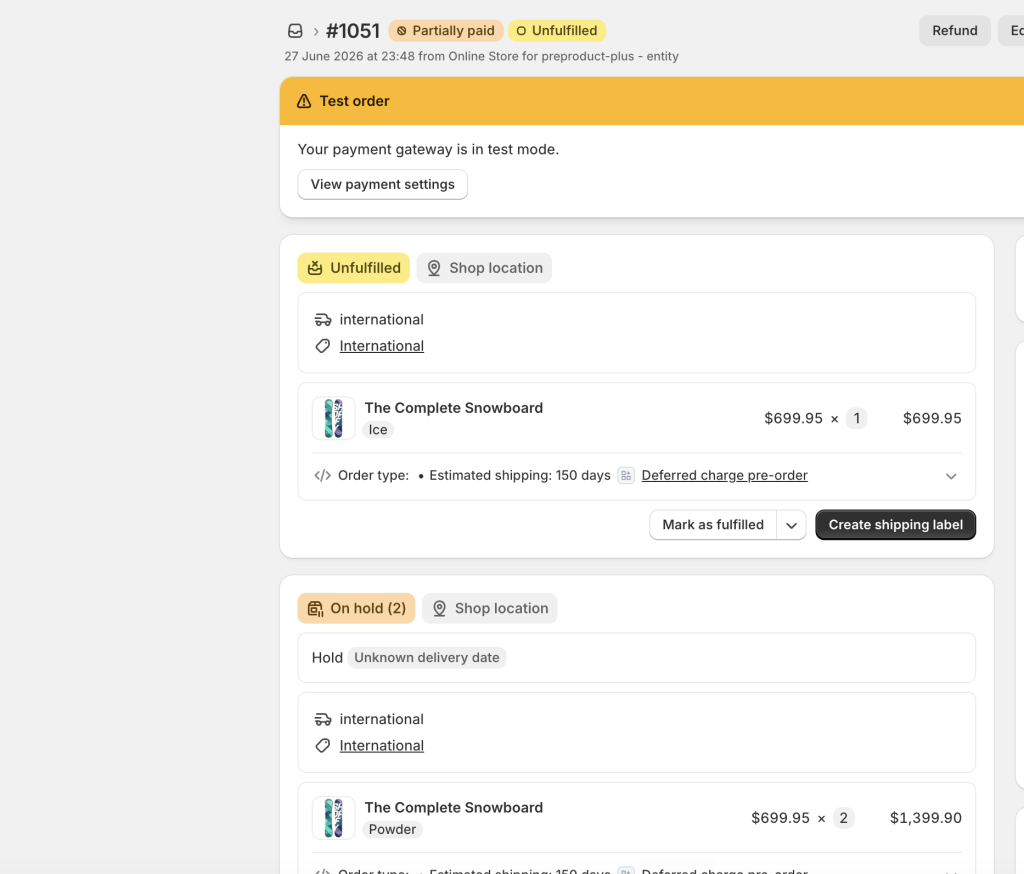This screenshot has width=1024, height=874.
Task: Open the Refund action
Action: pyautogui.click(x=954, y=31)
